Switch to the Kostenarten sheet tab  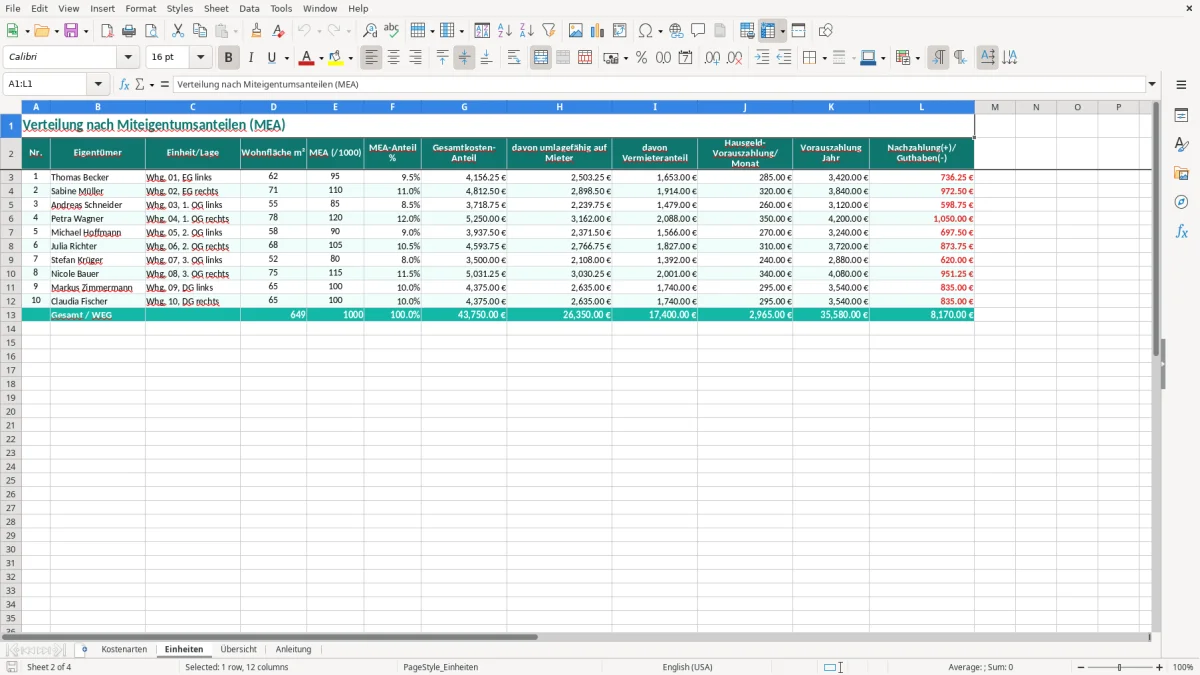pos(124,649)
